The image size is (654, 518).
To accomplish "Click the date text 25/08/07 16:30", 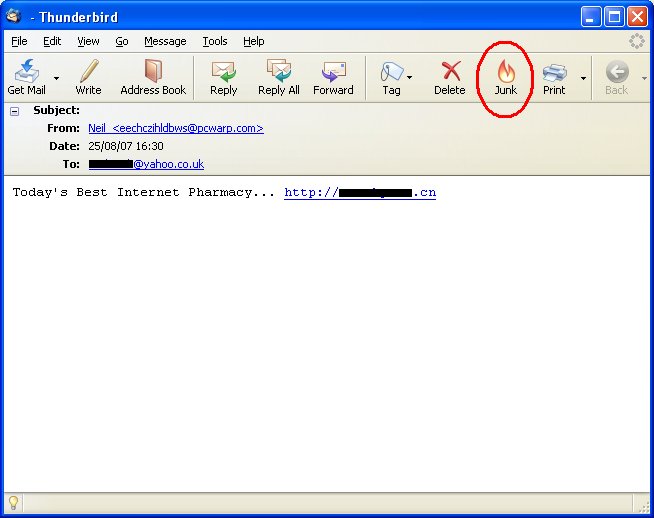I will tap(126, 146).
